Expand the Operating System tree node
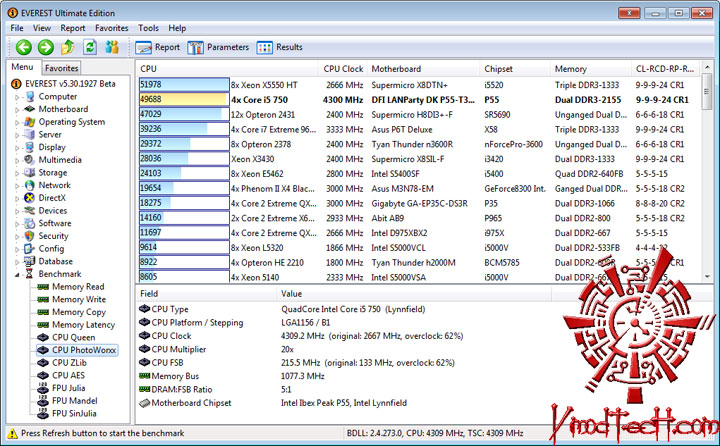720x446 pixels. click(17, 122)
